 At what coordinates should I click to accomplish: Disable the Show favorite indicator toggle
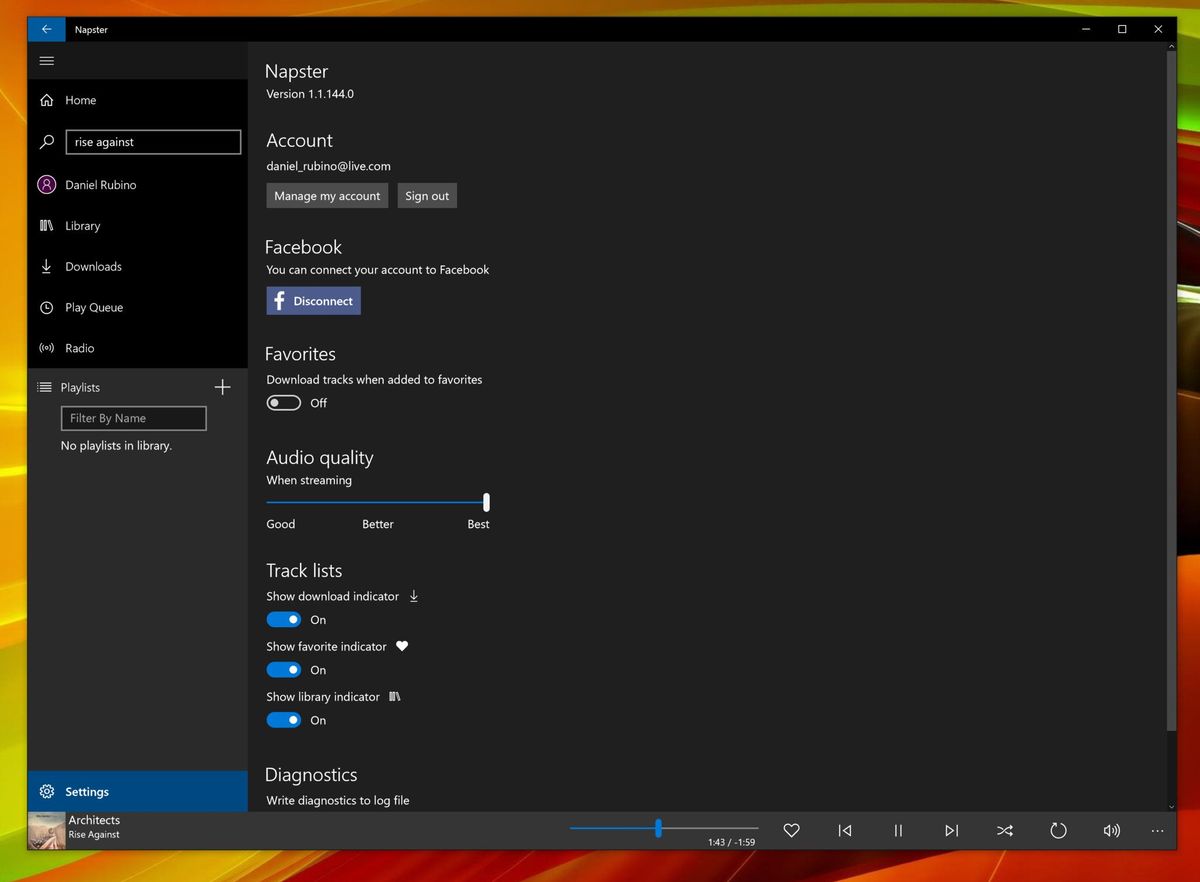coord(283,669)
